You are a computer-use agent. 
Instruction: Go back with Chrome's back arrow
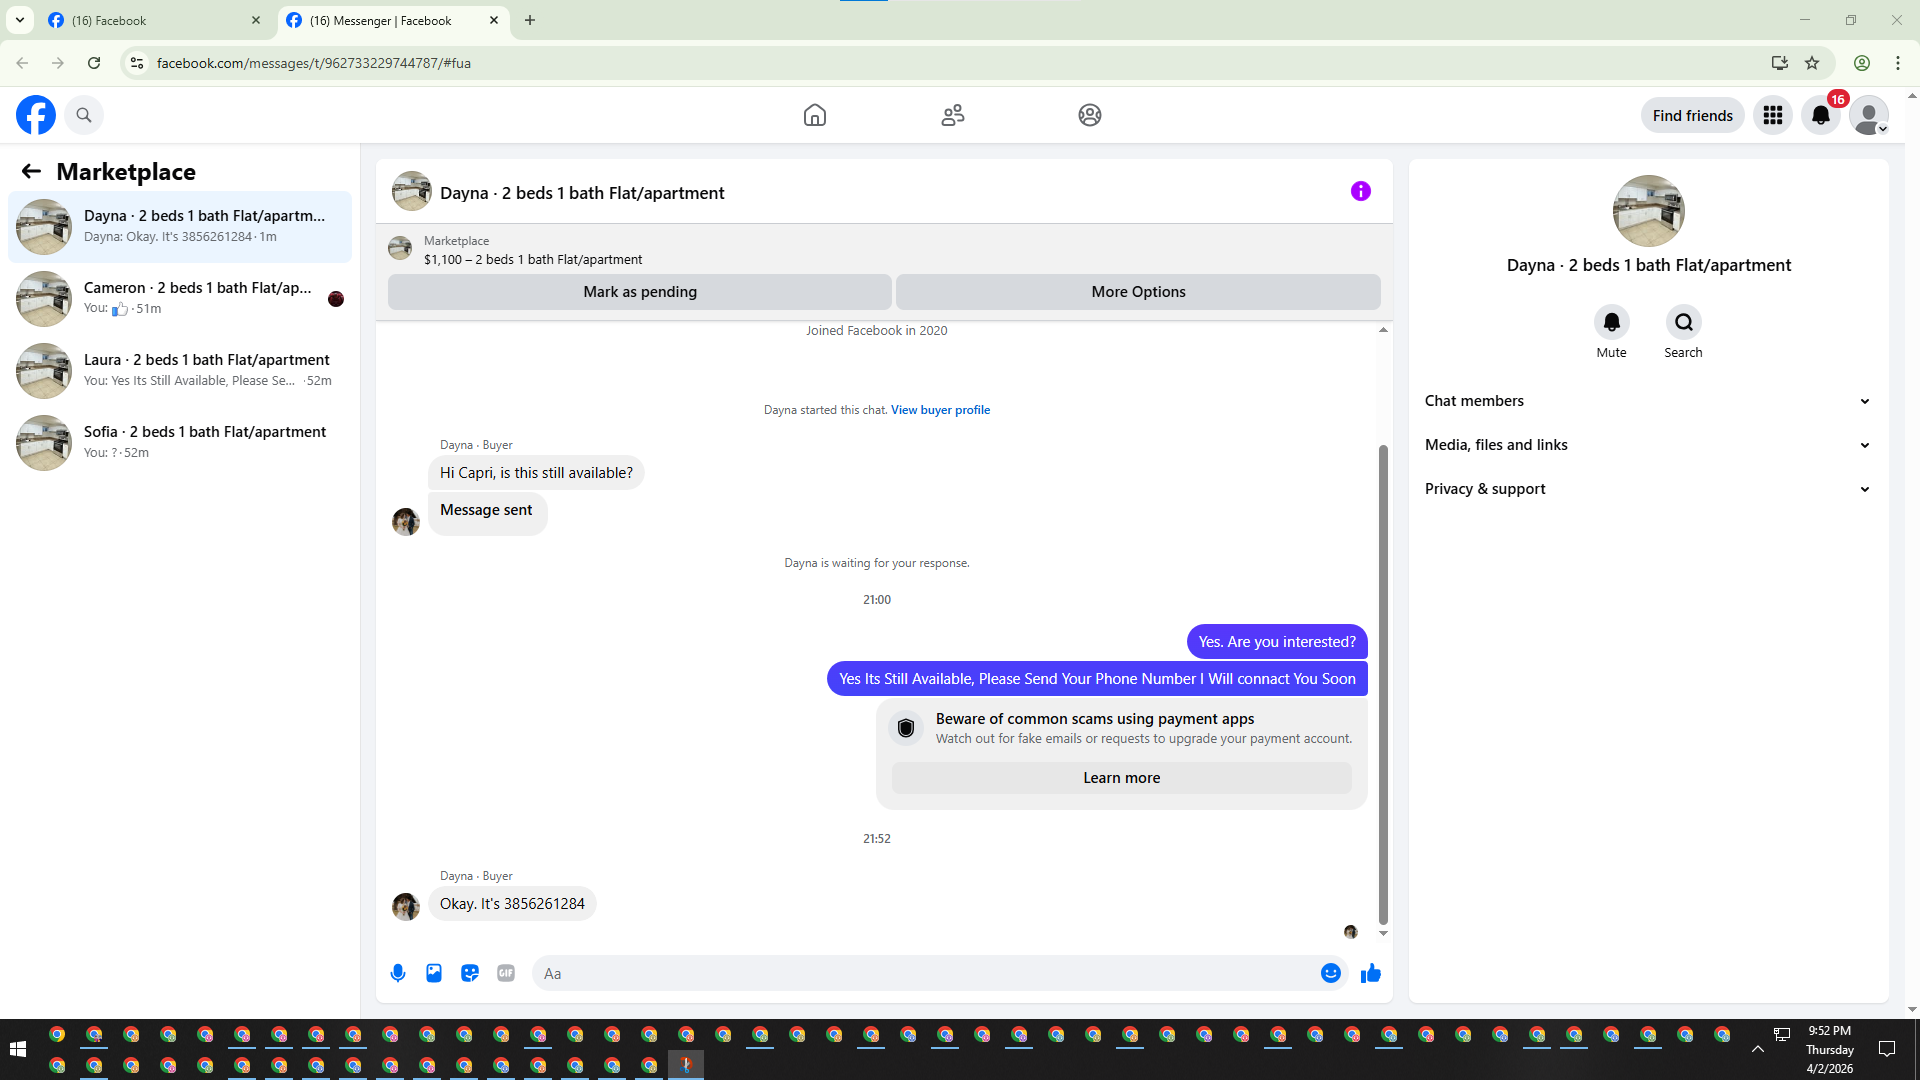(22, 63)
